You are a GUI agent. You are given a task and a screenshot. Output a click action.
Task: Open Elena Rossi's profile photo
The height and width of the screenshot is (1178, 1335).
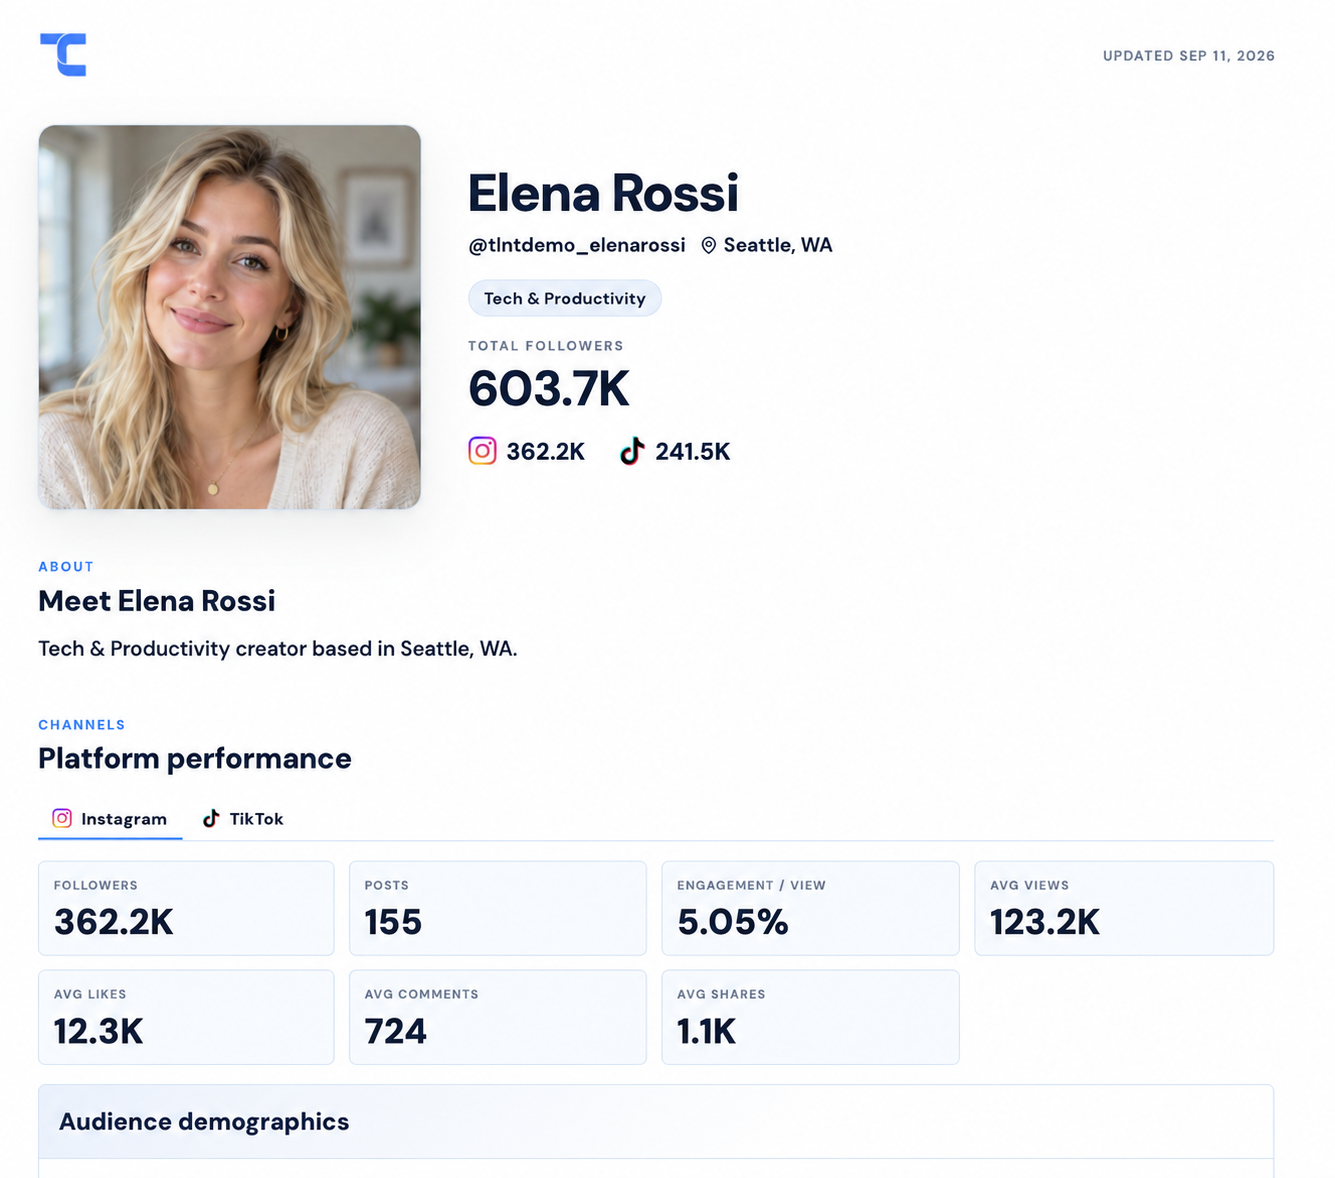(229, 317)
